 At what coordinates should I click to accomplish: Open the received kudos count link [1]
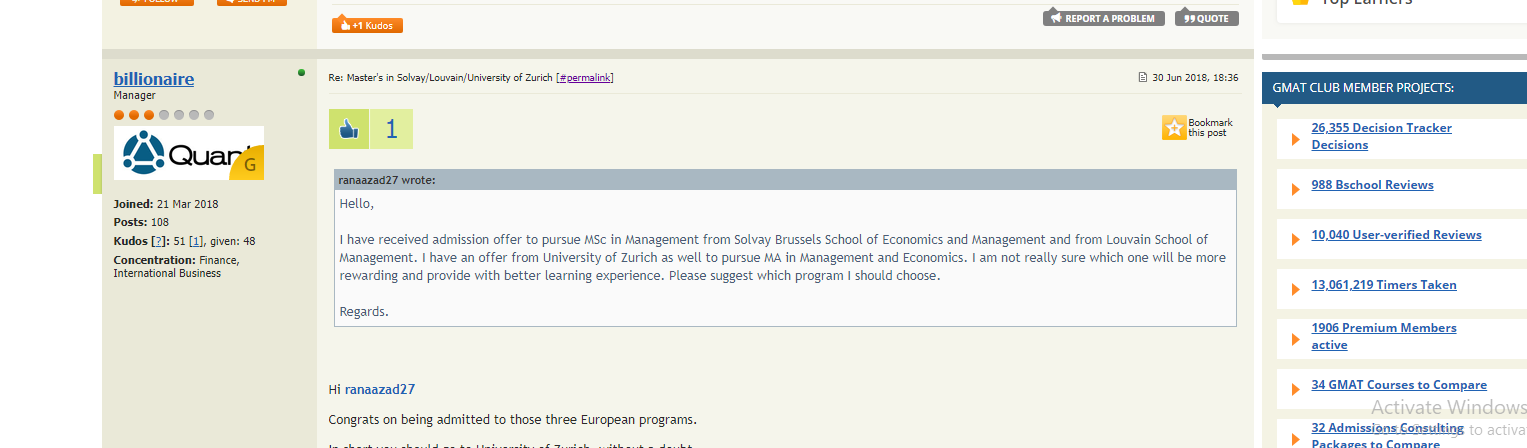click(197, 241)
